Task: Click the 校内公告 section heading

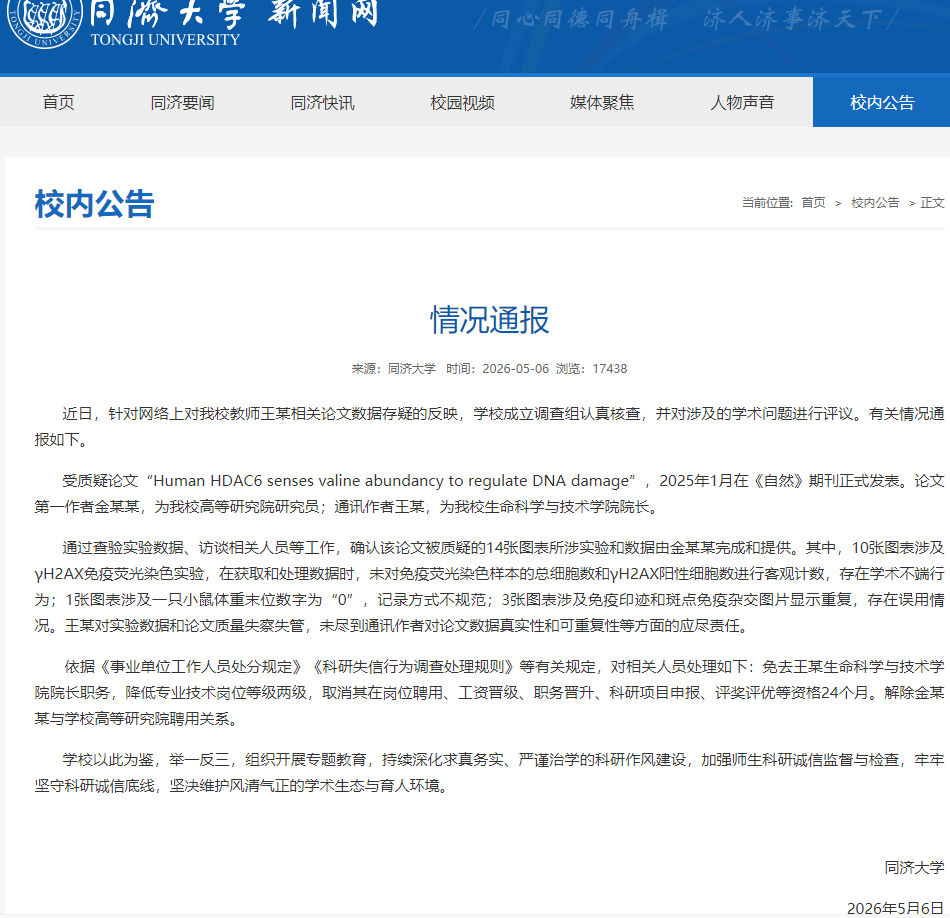Action: click(x=95, y=204)
